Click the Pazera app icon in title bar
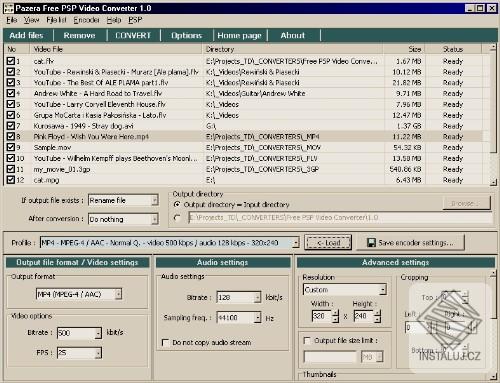Viewport: 500px width, 383px height. (8, 8)
